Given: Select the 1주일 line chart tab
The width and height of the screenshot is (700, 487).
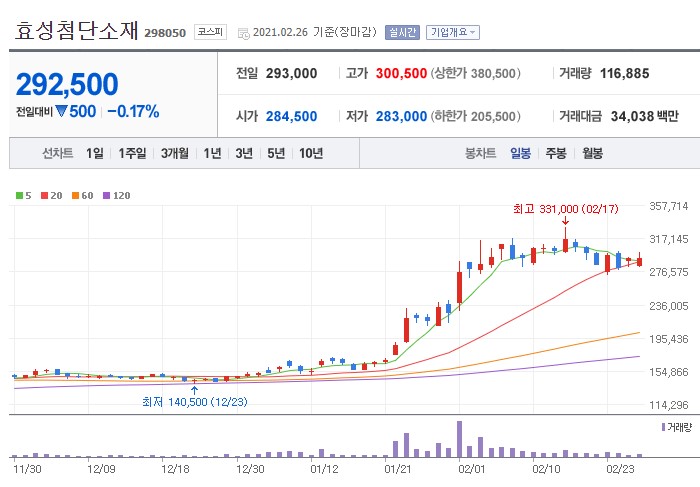Looking at the screenshot, I should [132, 154].
